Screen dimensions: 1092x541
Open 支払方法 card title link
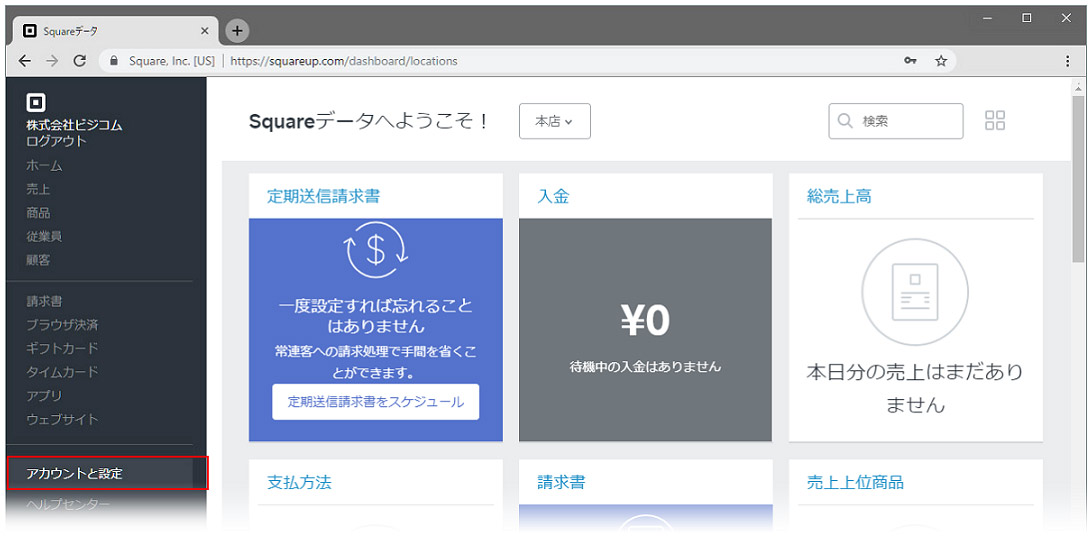pos(299,482)
